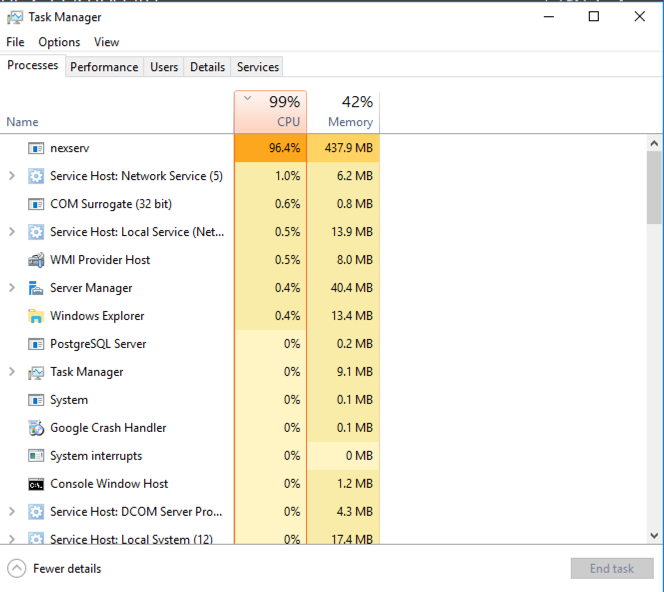Click the vertical scrollbar thumb
This screenshot has height=592, width=664.
tap(654, 187)
